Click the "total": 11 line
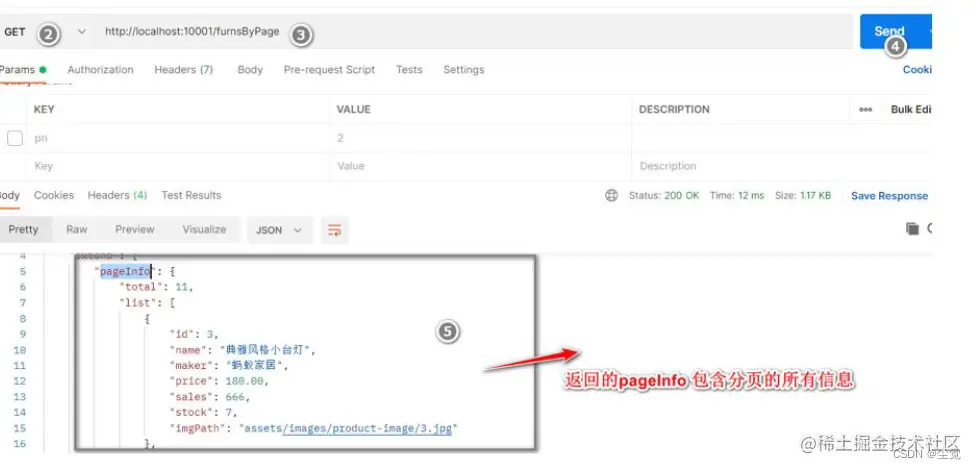This screenshot has width=976, height=469. (x=156, y=287)
